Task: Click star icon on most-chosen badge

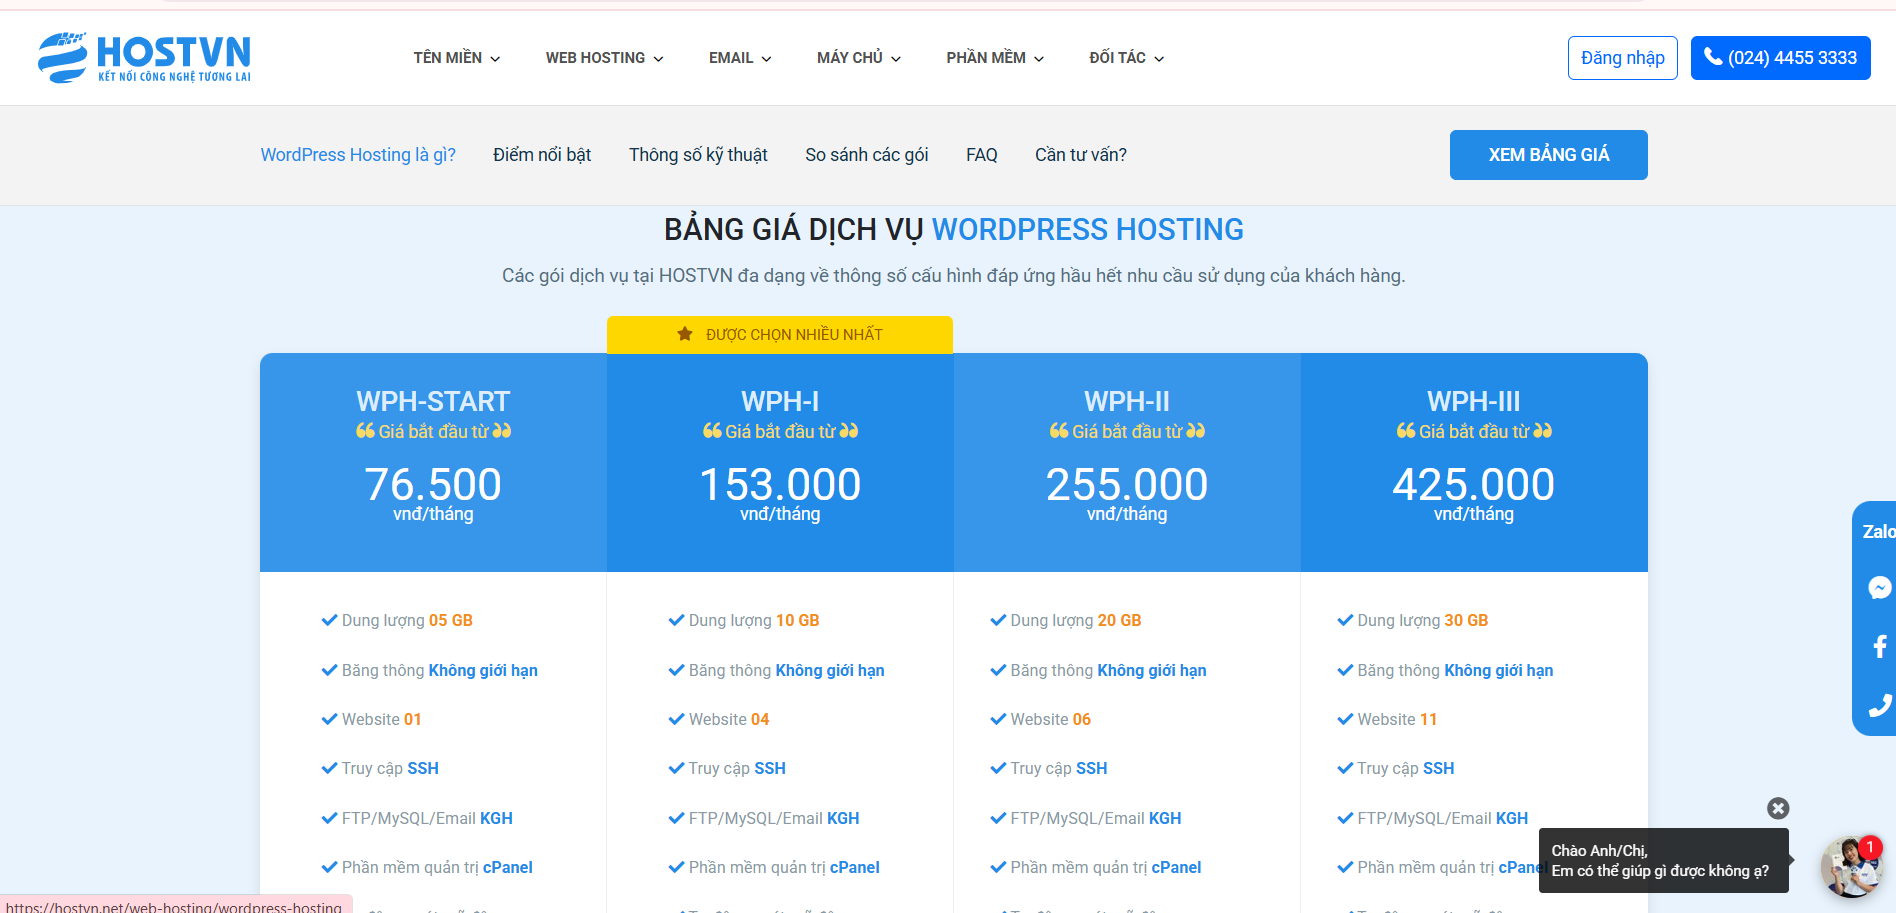Action: click(685, 334)
